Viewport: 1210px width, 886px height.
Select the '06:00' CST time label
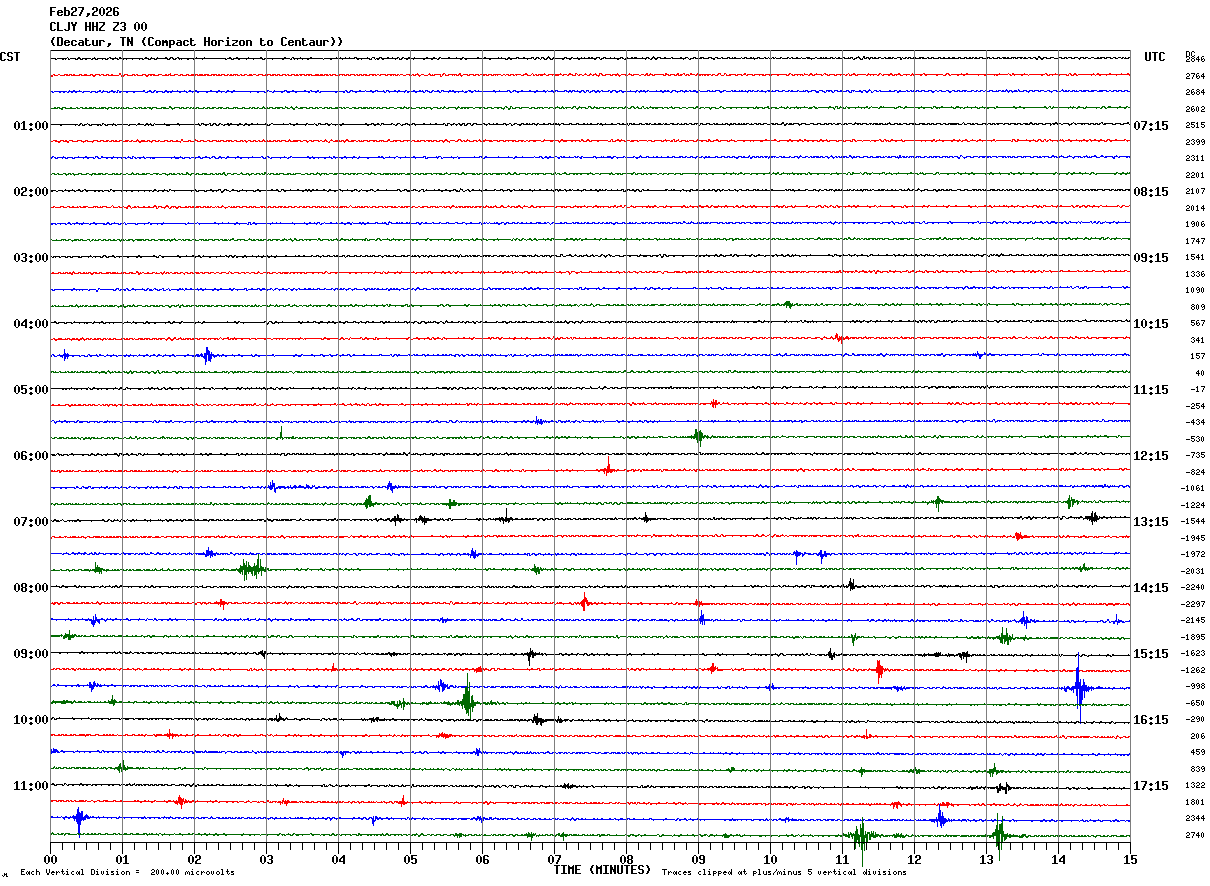tap(31, 456)
